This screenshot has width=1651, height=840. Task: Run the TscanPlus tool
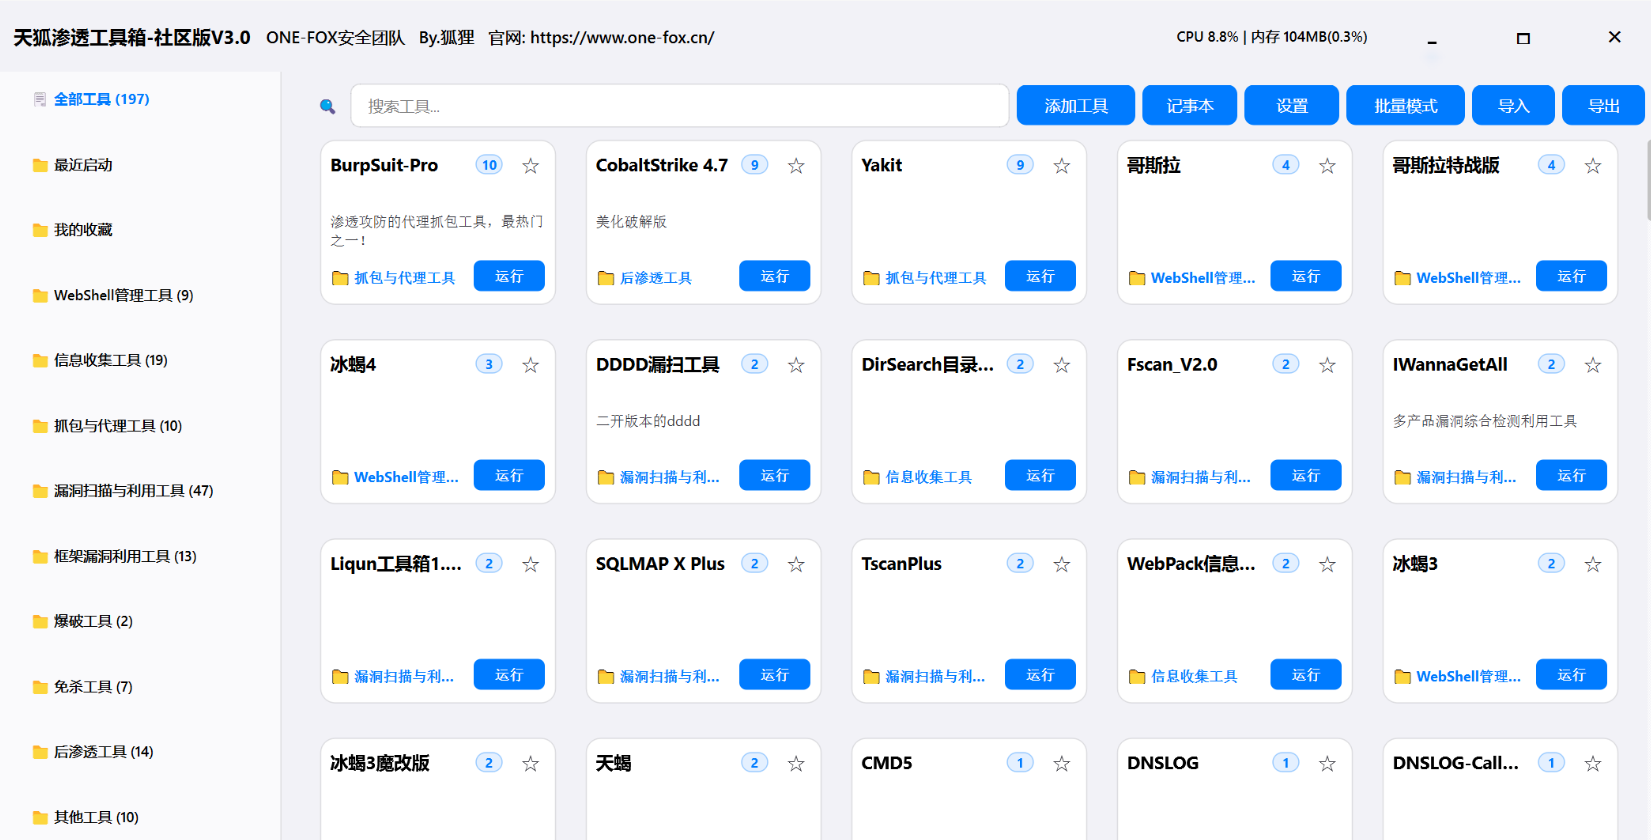click(1040, 675)
